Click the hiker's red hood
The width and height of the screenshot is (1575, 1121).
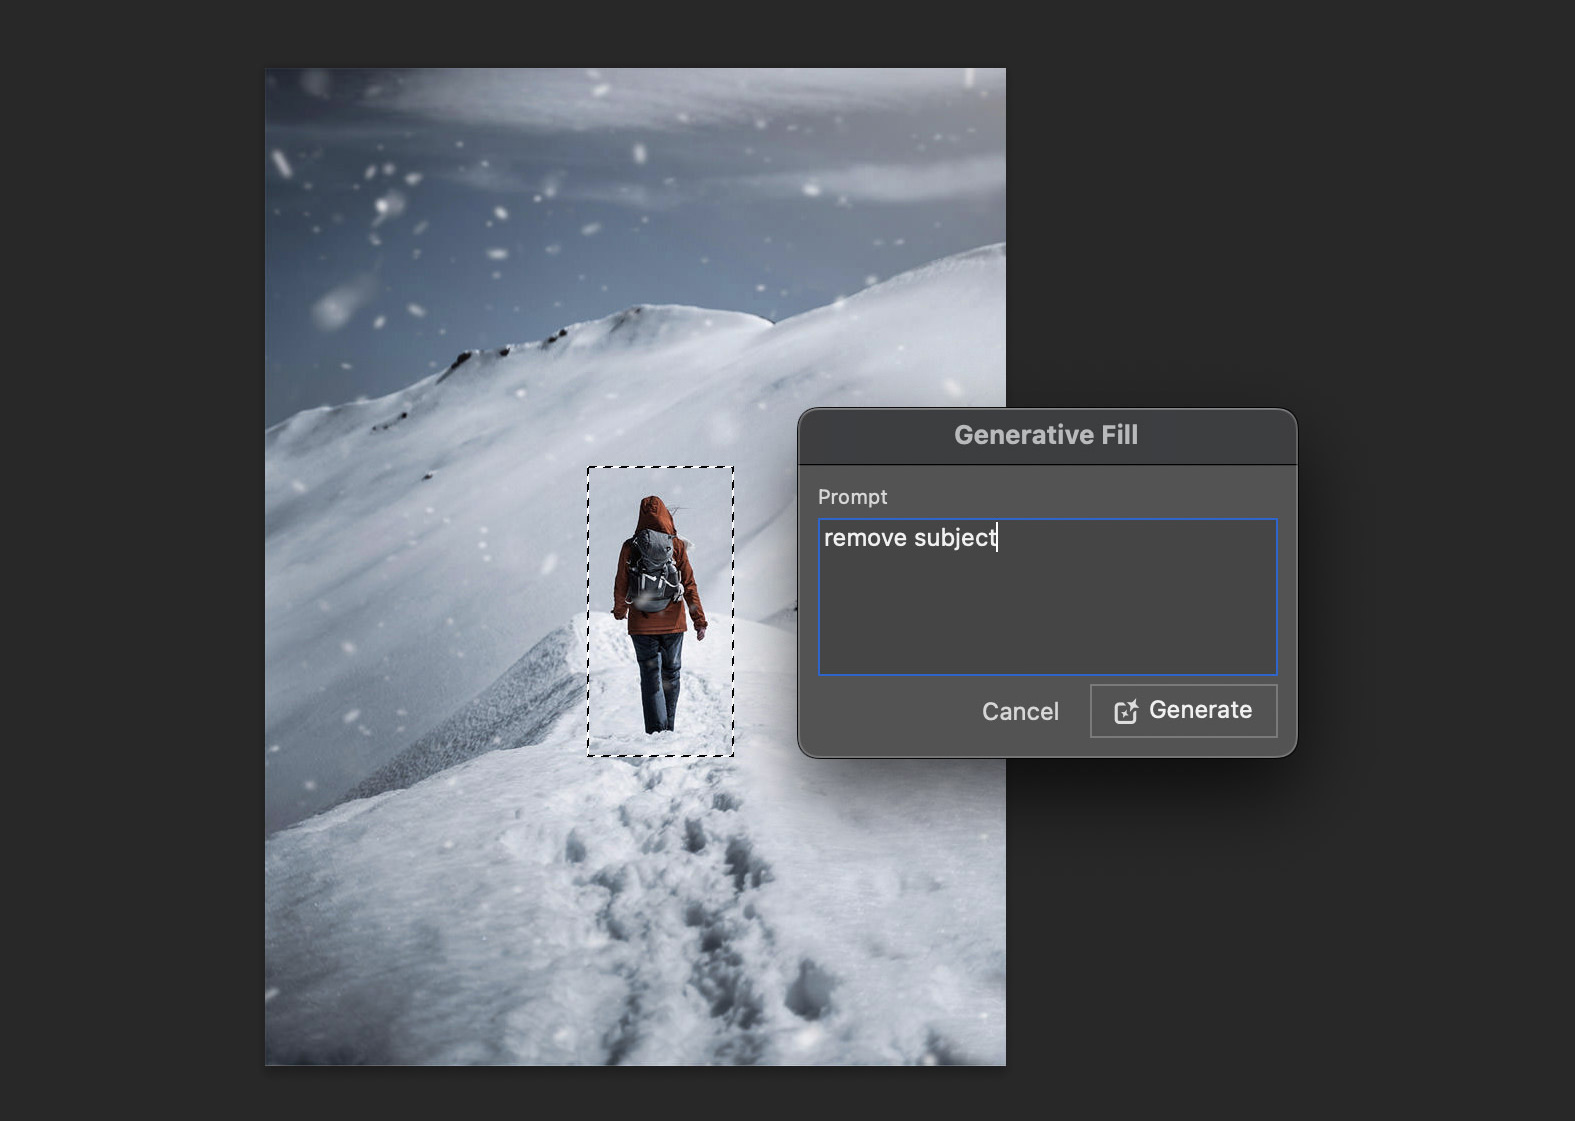(x=654, y=513)
